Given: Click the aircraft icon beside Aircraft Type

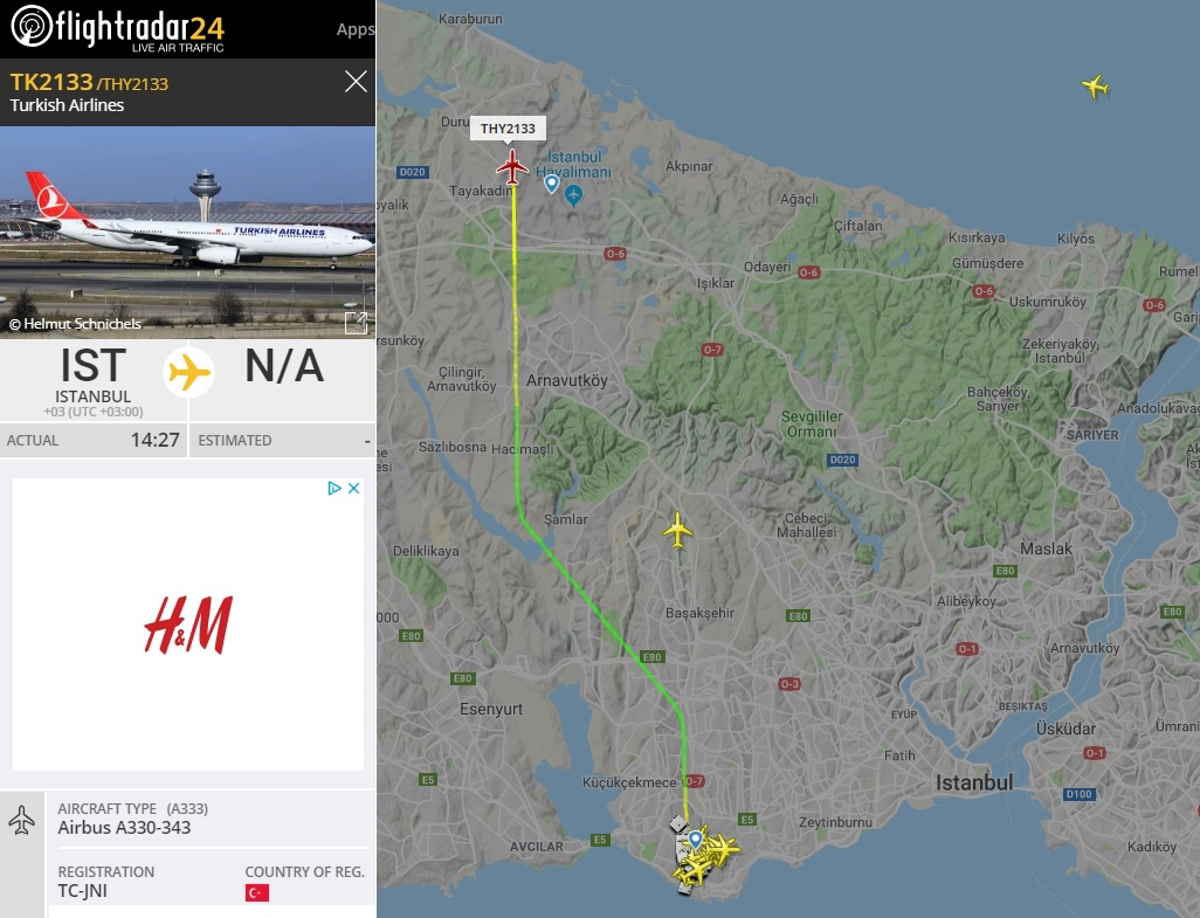Looking at the screenshot, I should click(x=21, y=820).
